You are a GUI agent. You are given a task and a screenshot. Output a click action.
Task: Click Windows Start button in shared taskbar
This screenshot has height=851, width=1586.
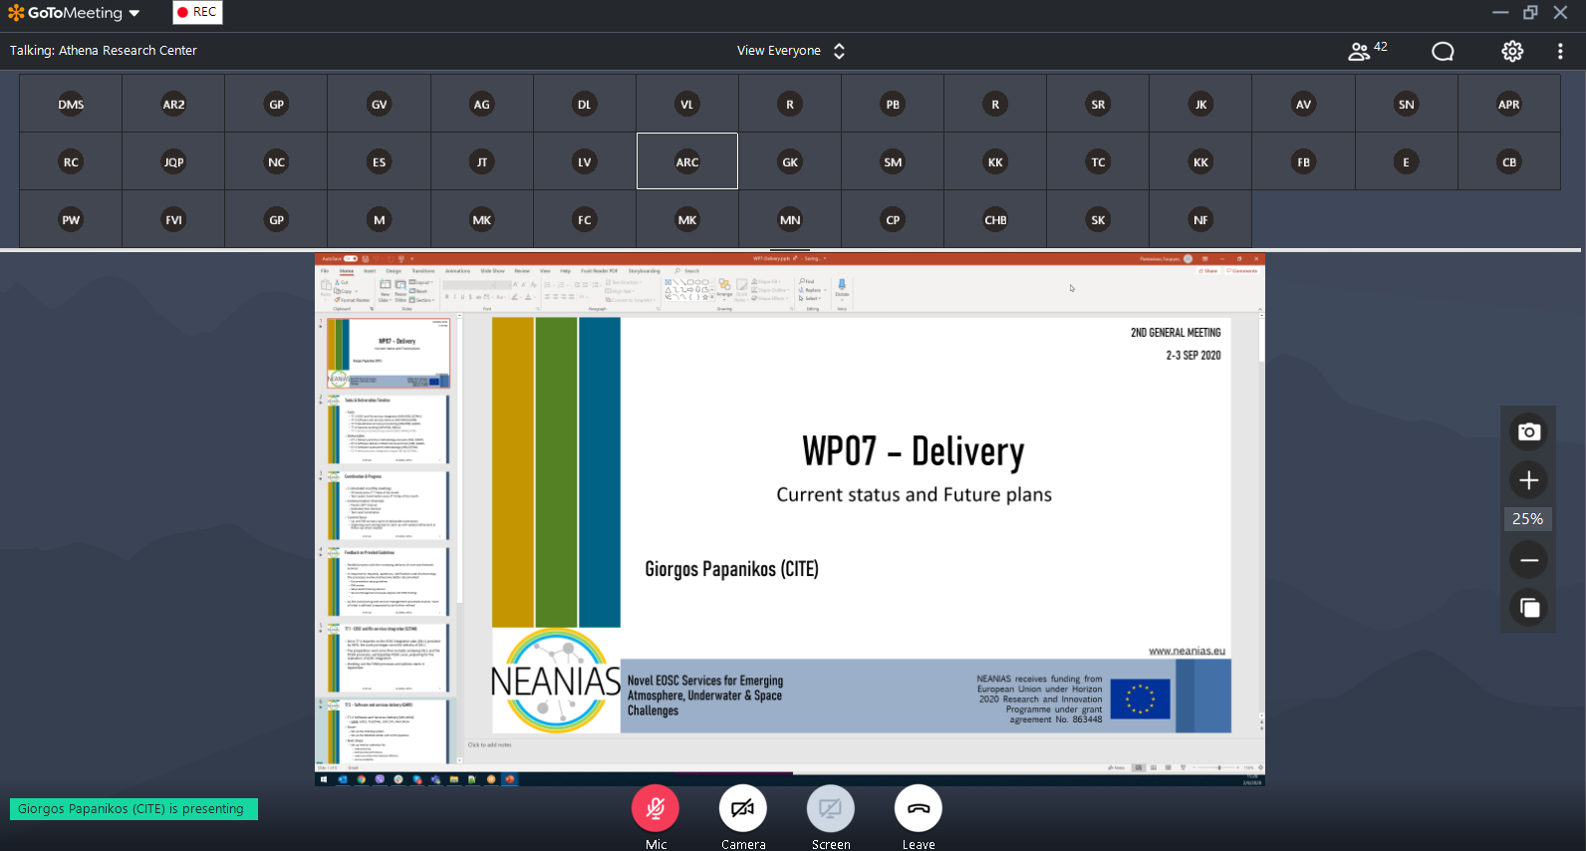[323, 779]
